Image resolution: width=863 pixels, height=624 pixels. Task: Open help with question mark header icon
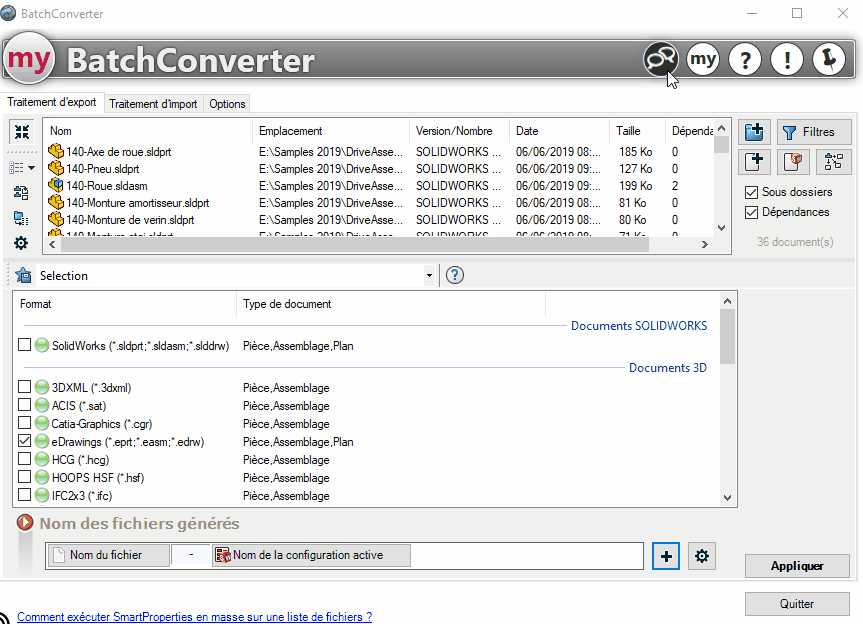click(745, 59)
